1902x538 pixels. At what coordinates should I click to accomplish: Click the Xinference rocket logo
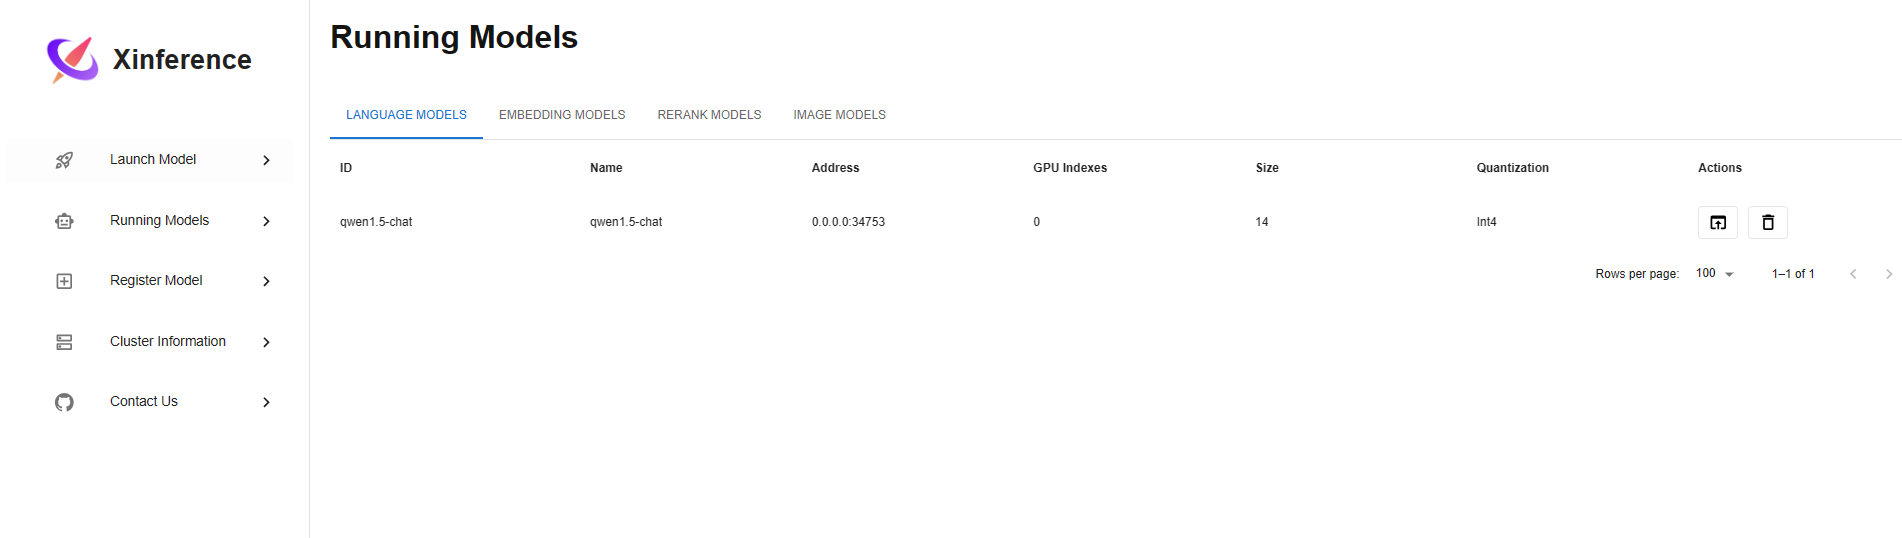coord(72,60)
